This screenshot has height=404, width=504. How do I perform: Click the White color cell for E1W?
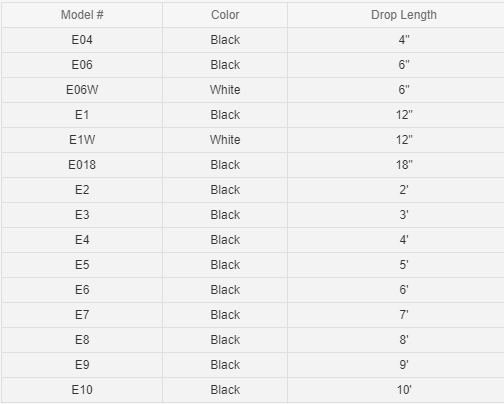(225, 140)
